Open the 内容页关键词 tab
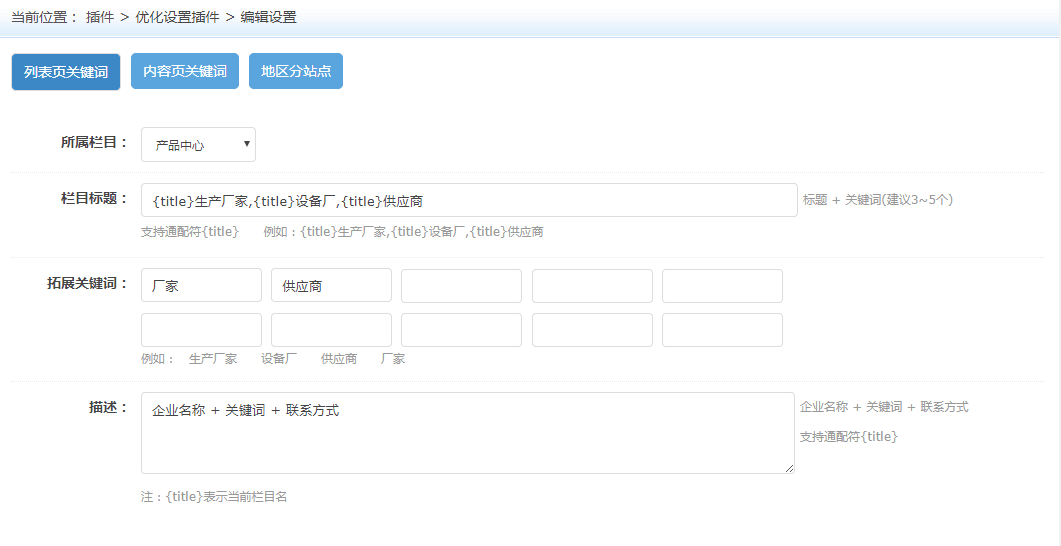1061x546 pixels. coord(185,72)
